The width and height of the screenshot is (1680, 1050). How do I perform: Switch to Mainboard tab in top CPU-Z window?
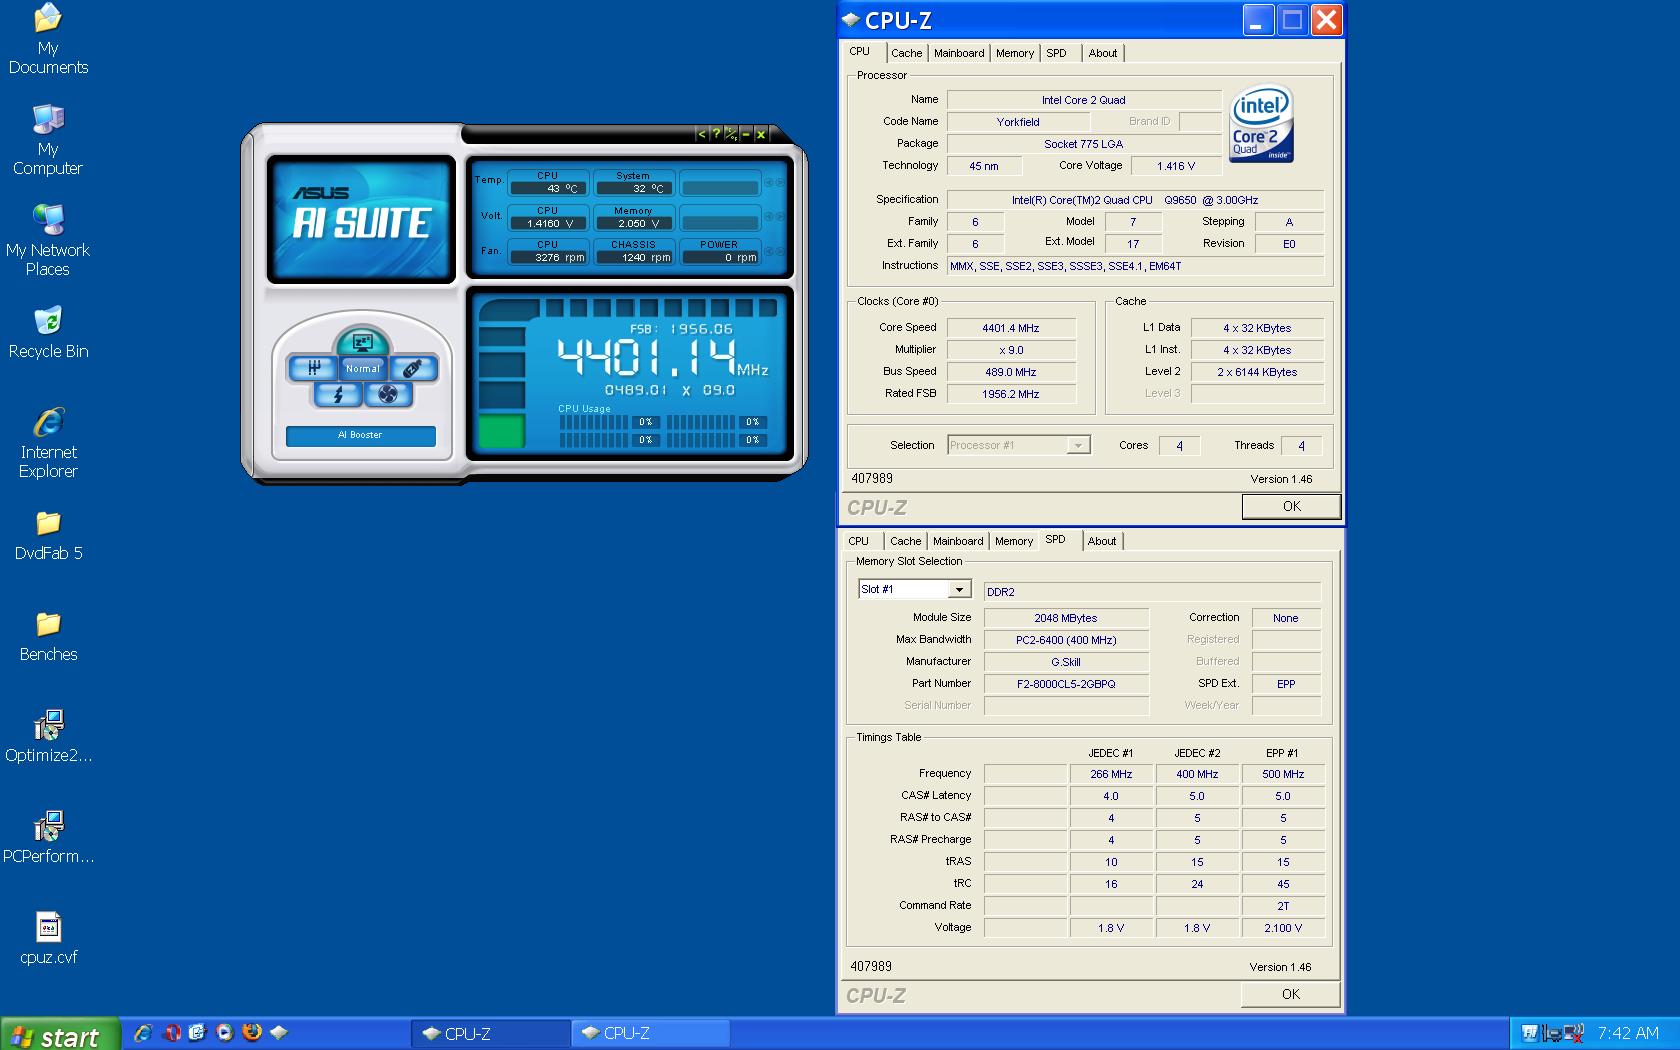[959, 53]
